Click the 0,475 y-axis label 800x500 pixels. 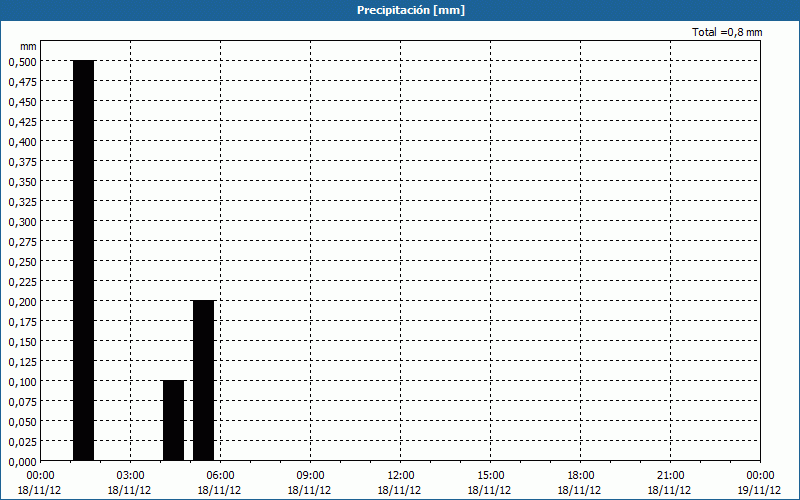click(x=23, y=82)
